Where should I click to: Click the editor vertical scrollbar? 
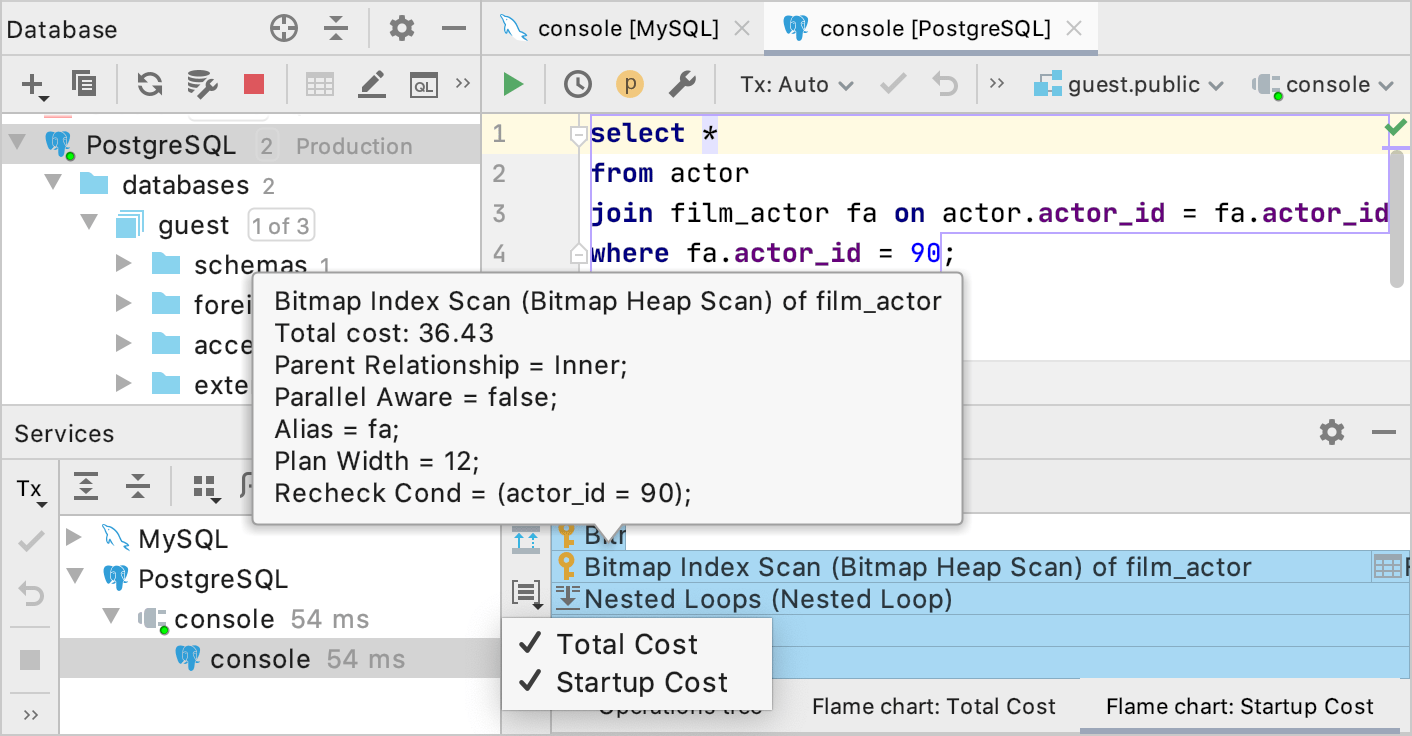[1398, 215]
